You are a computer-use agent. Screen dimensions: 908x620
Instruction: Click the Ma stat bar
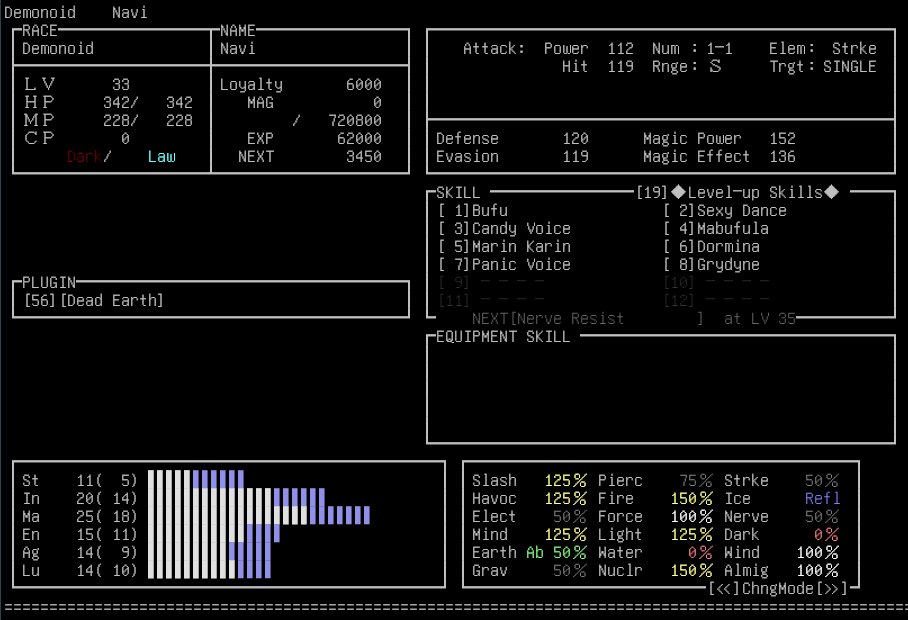pyautogui.click(x=259, y=515)
